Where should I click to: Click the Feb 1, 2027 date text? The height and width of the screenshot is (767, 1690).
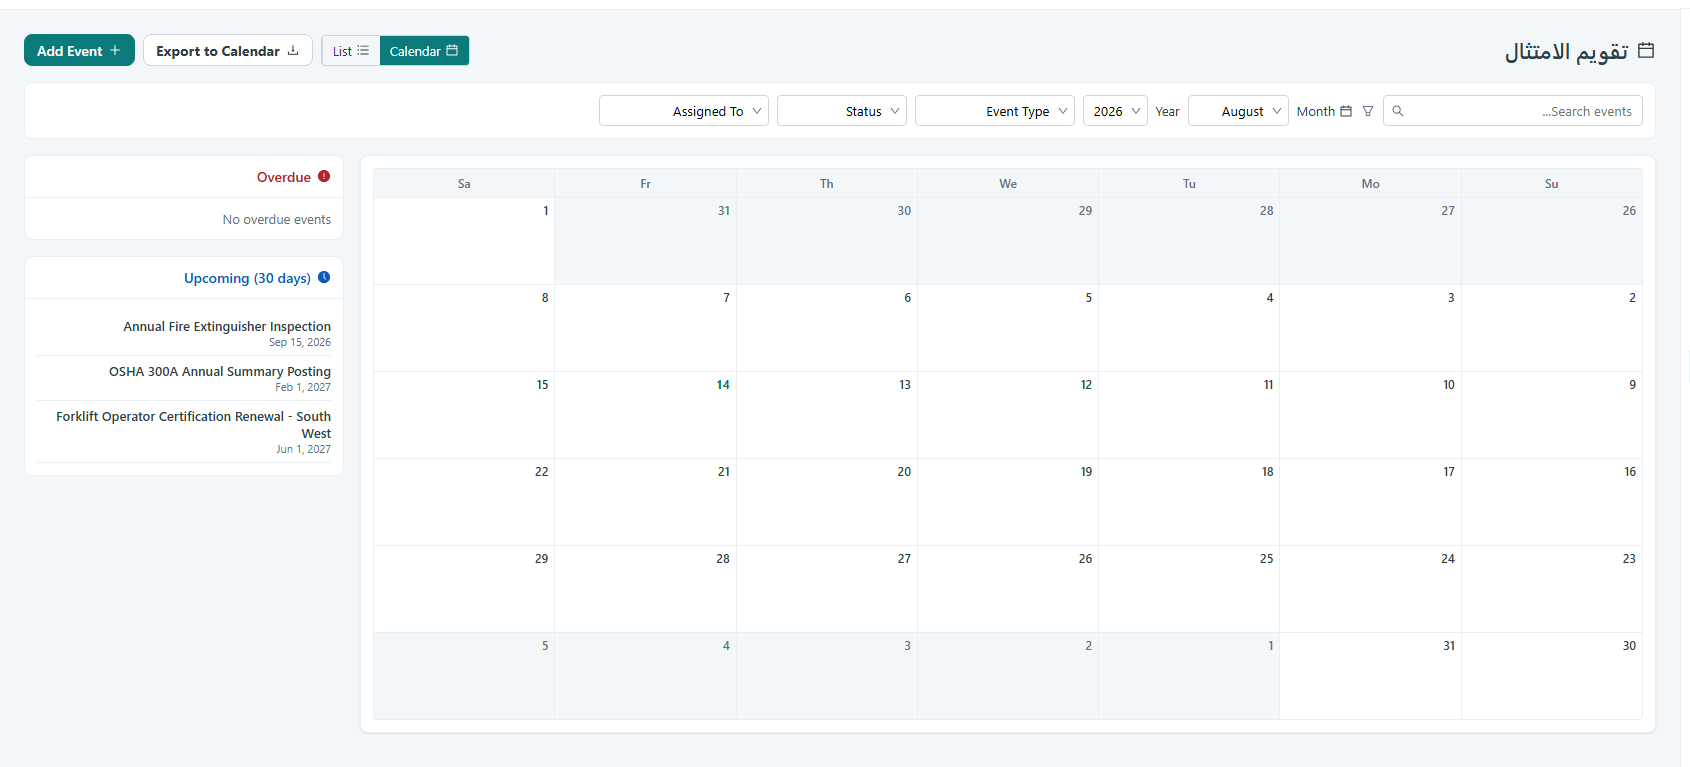(x=303, y=387)
